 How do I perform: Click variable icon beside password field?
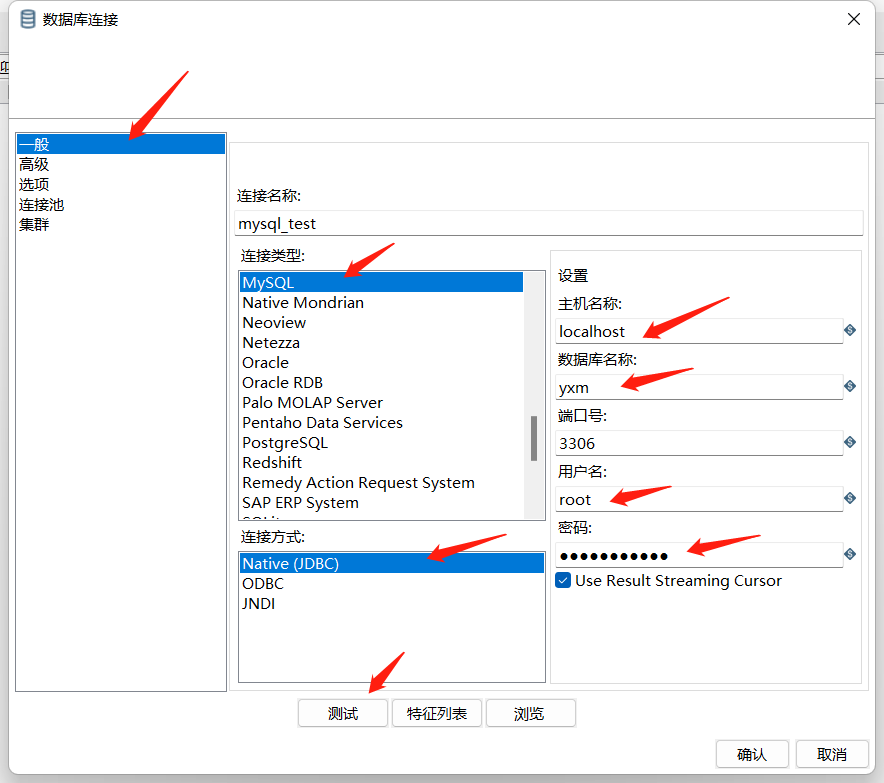[x=850, y=554]
